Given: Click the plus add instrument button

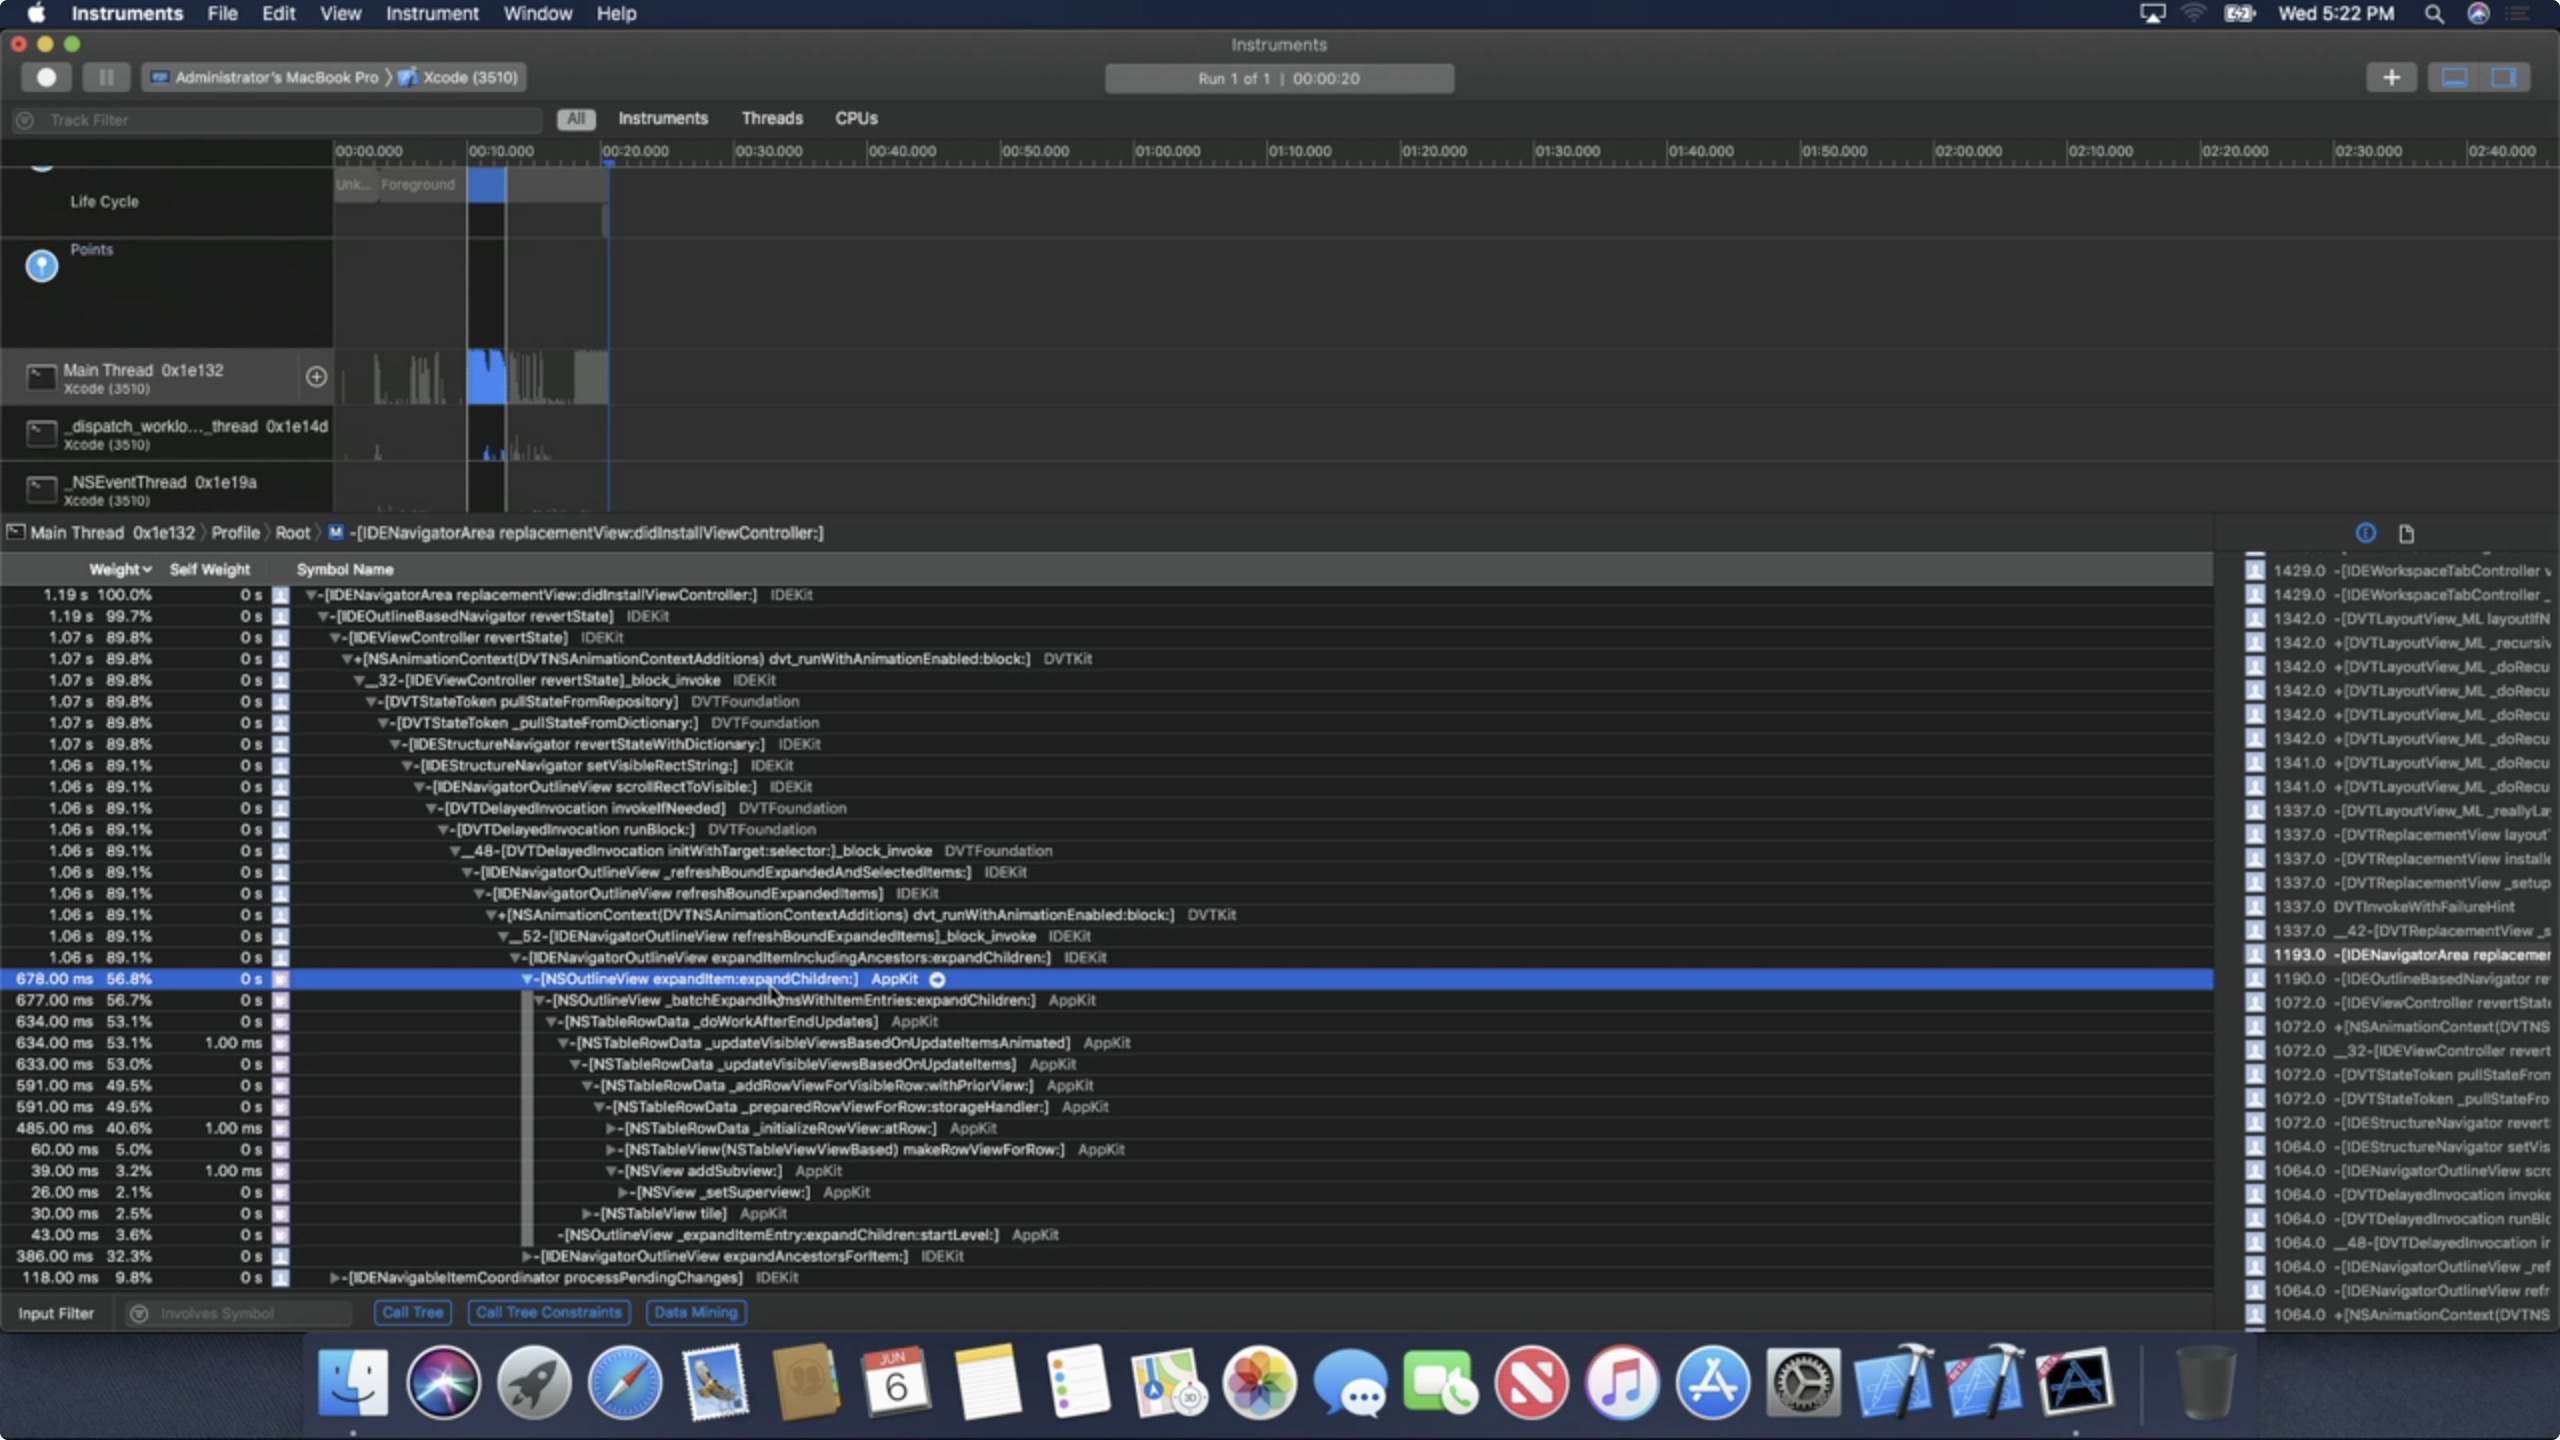Looking at the screenshot, I should click(x=2391, y=77).
